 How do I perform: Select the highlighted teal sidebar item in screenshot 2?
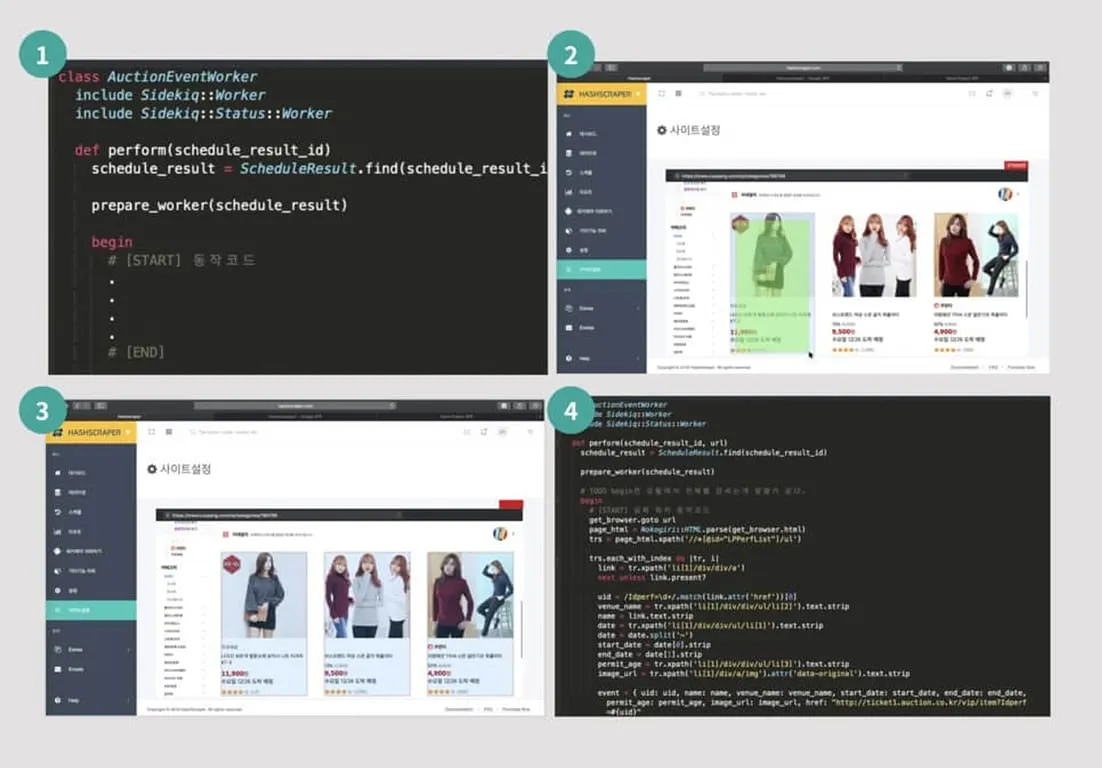tap(601, 270)
